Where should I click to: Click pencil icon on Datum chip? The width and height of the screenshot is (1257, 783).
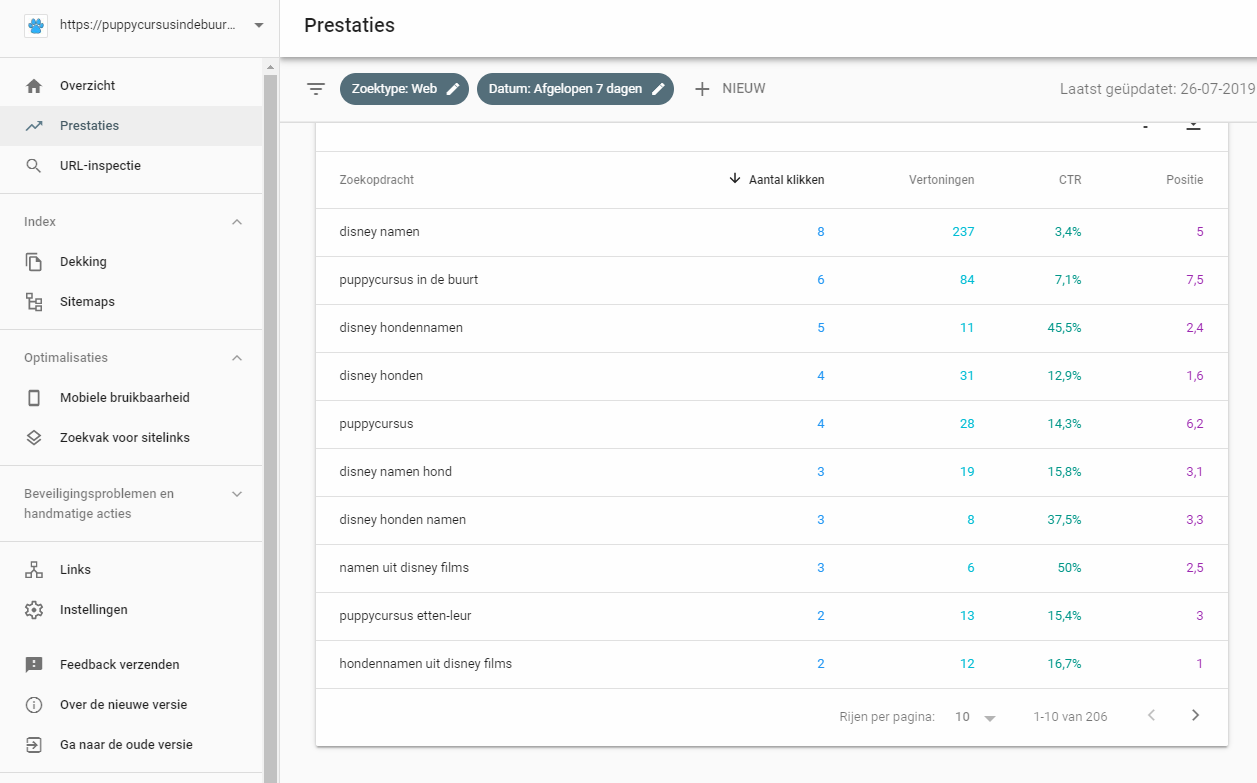[x=658, y=89]
